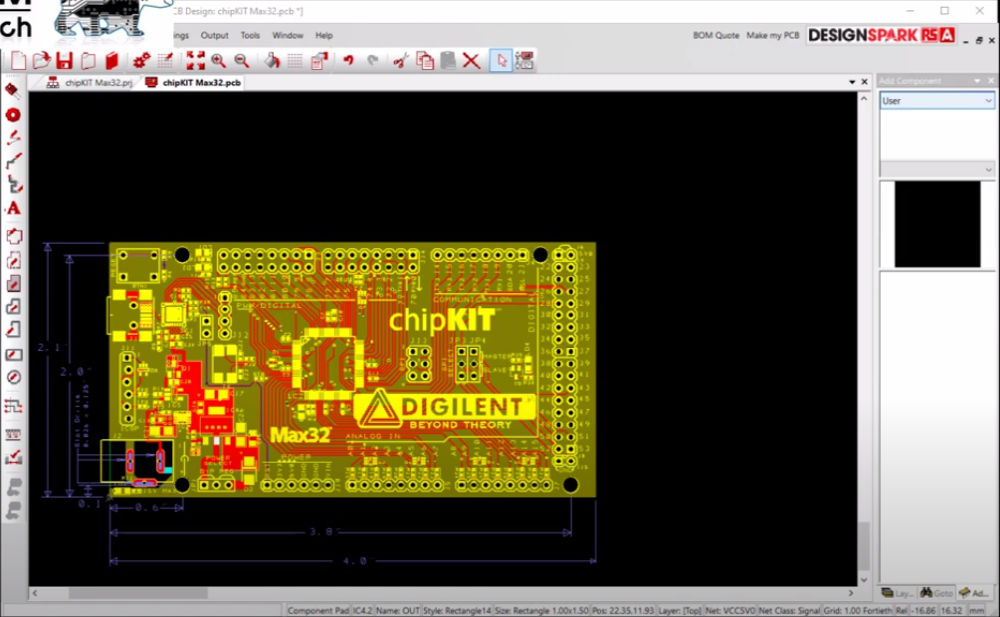Open the Properties icon in toolbar
Screen dimensions: 1000x617
click(319, 61)
